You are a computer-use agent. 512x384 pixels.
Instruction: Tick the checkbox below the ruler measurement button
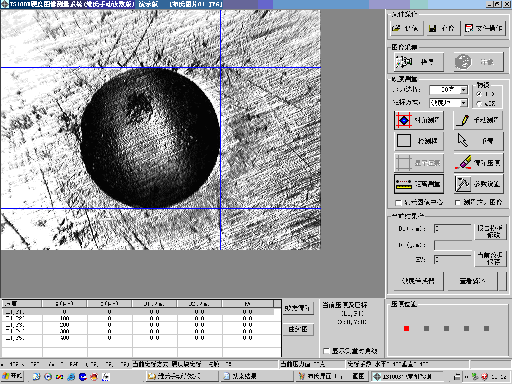pyautogui.click(x=398, y=202)
